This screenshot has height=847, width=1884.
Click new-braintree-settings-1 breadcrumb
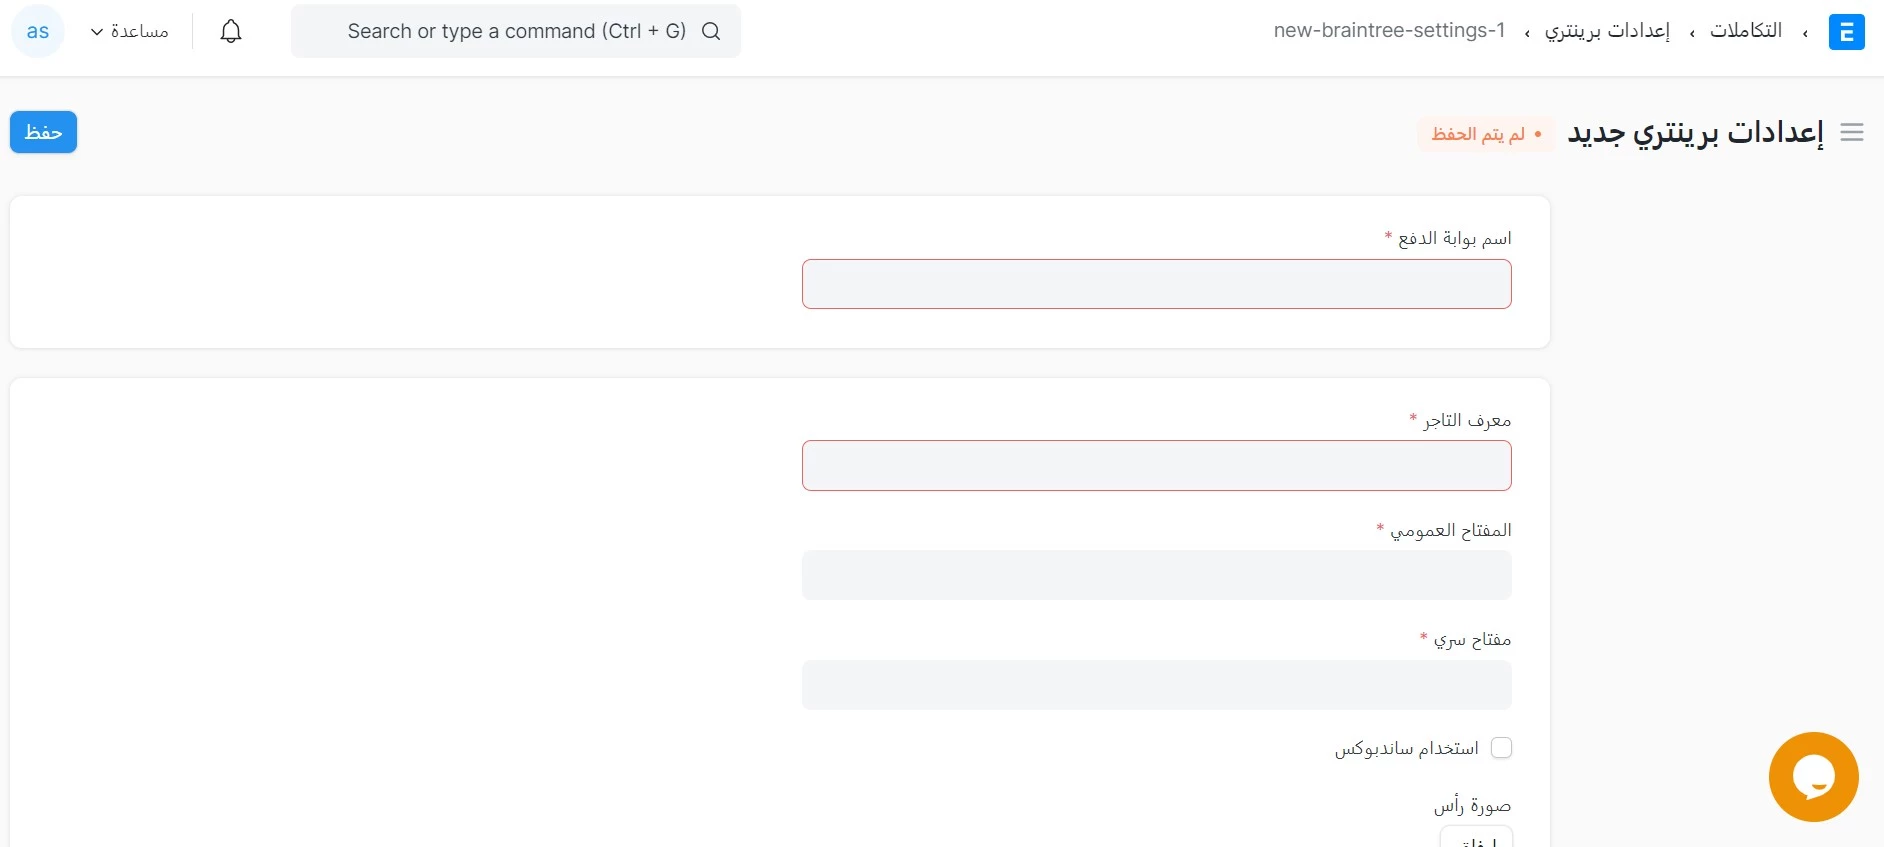click(1389, 31)
